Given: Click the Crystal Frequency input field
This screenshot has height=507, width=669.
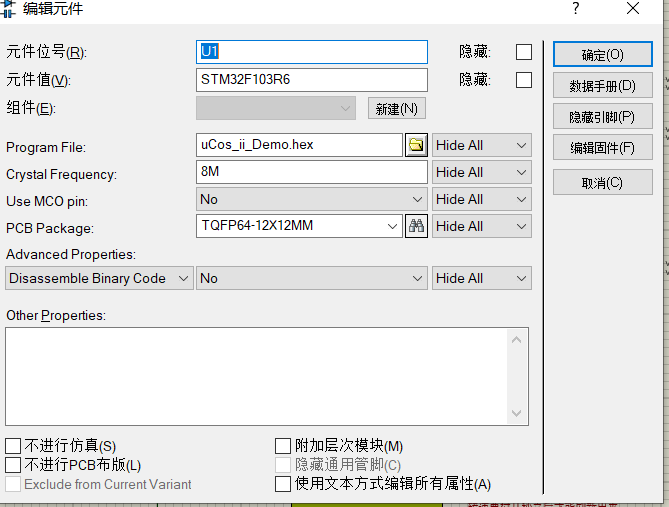Looking at the screenshot, I should (x=312, y=172).
